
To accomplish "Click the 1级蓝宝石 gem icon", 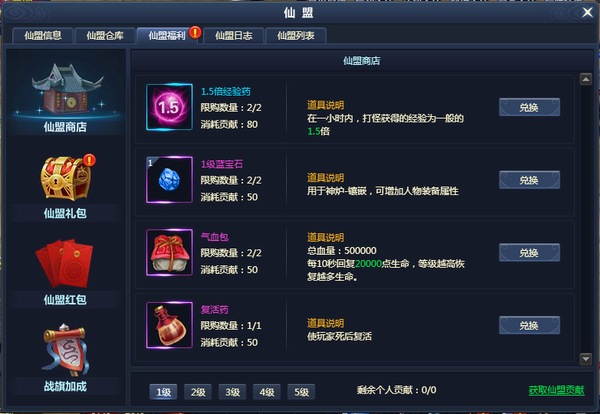I will pos(169,179).
